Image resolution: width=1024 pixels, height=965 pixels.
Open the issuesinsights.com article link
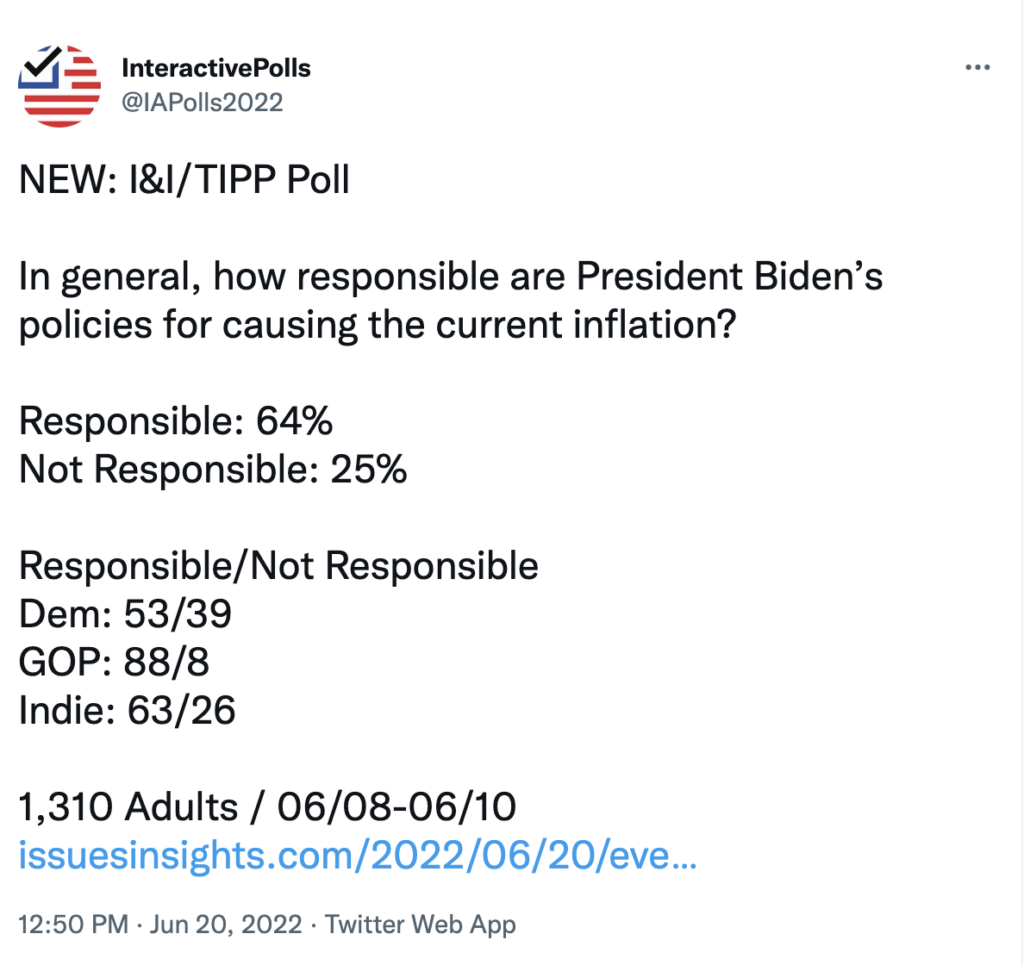click(358, 858)
